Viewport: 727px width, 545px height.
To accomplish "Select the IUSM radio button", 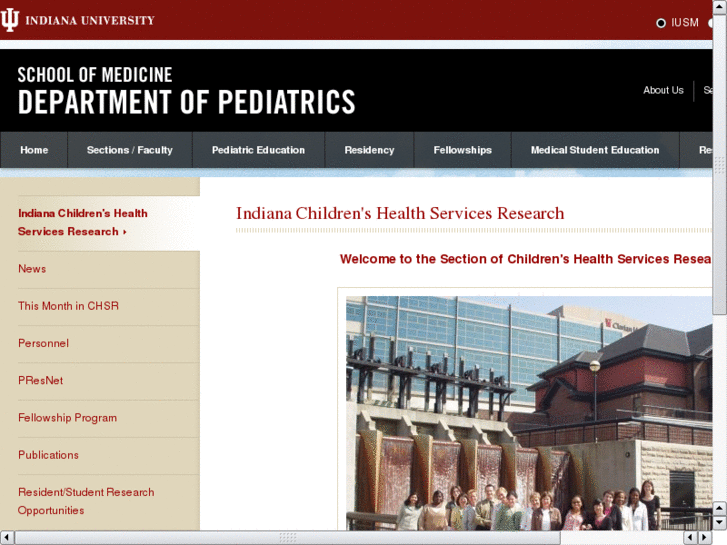I will coord(661,23).
